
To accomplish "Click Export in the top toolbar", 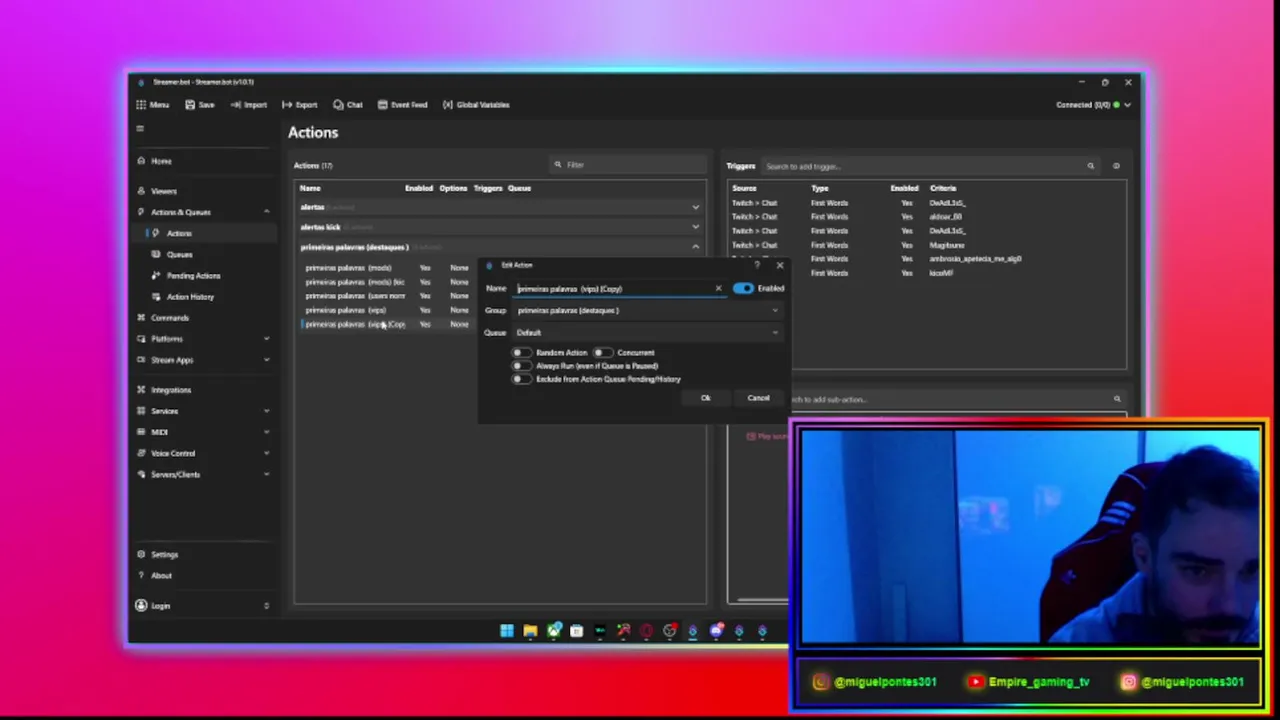I will tap(300, 104).
